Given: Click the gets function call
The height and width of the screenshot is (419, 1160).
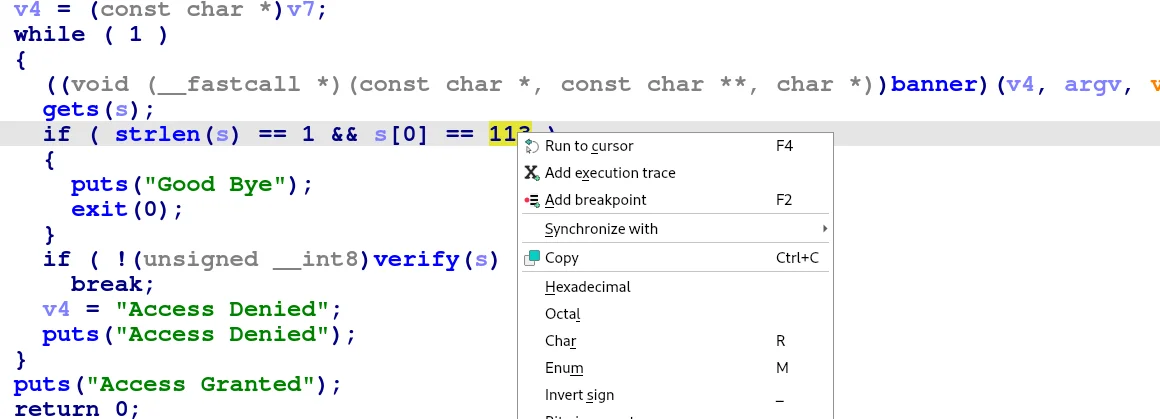Looking at the screenshot, I should click(x=71, y=109).
